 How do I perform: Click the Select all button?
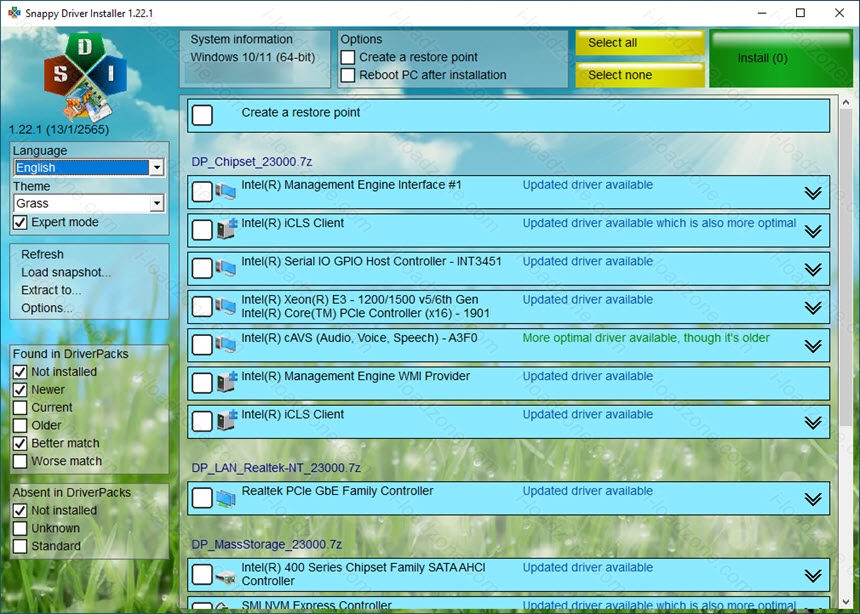[x=640, y=43]
